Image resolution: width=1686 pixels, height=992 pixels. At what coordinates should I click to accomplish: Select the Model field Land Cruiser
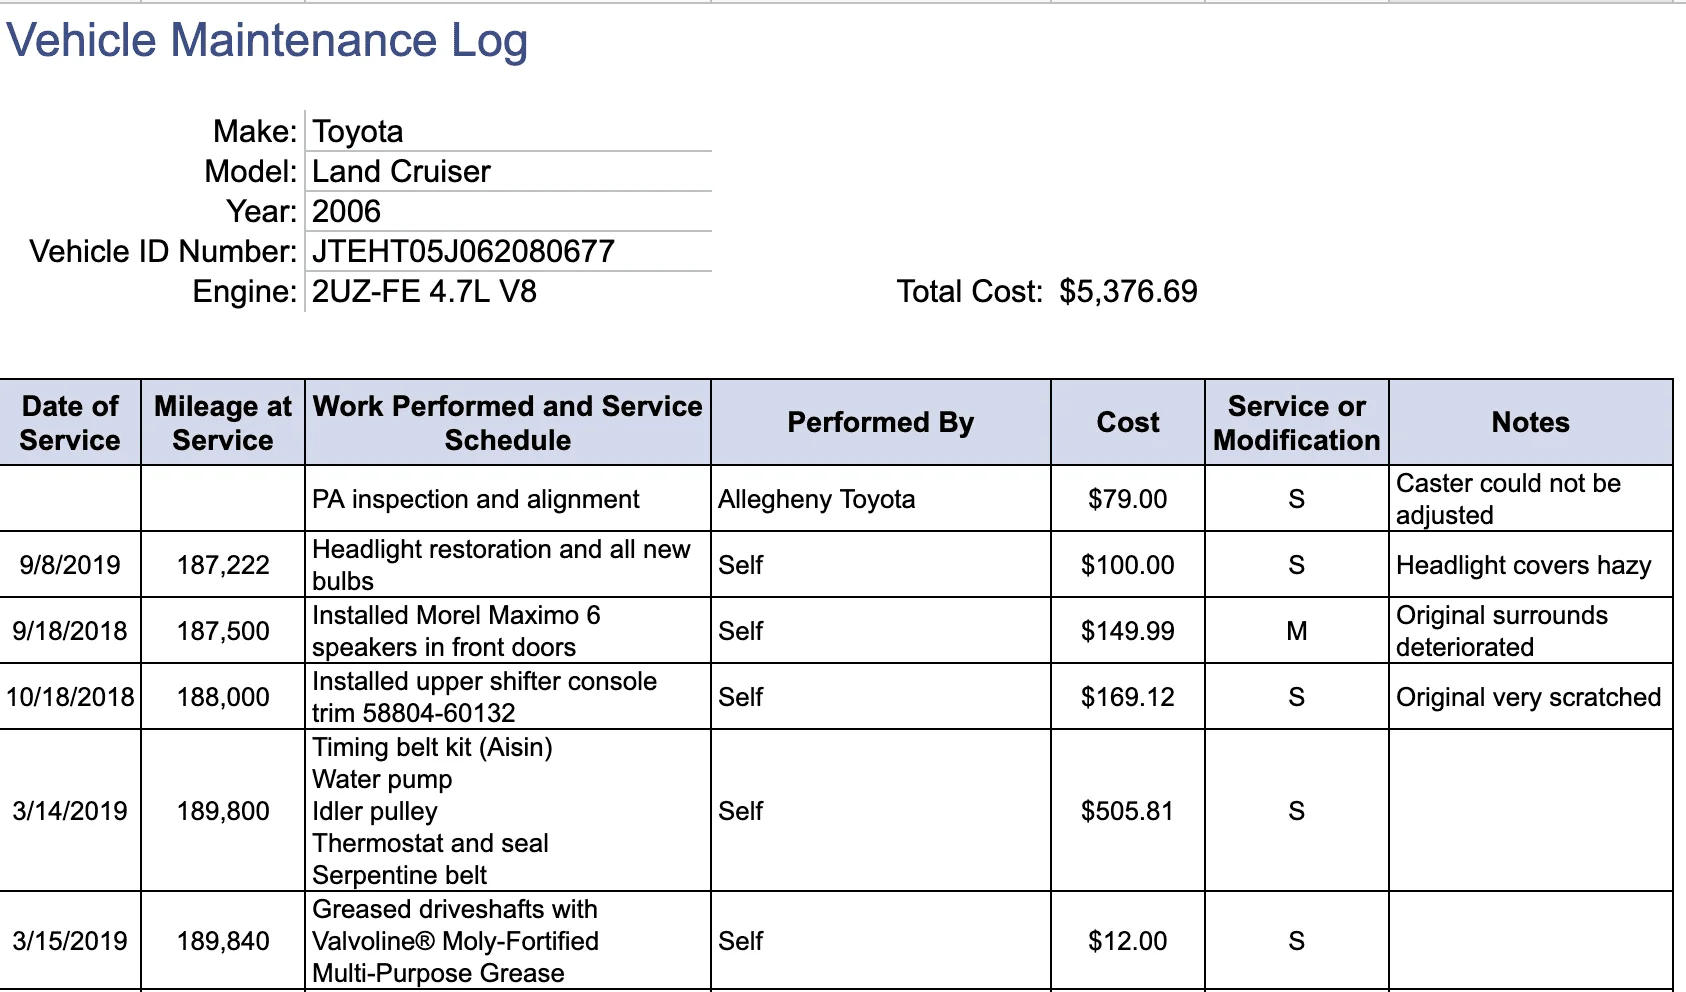(x=507, y=171)
